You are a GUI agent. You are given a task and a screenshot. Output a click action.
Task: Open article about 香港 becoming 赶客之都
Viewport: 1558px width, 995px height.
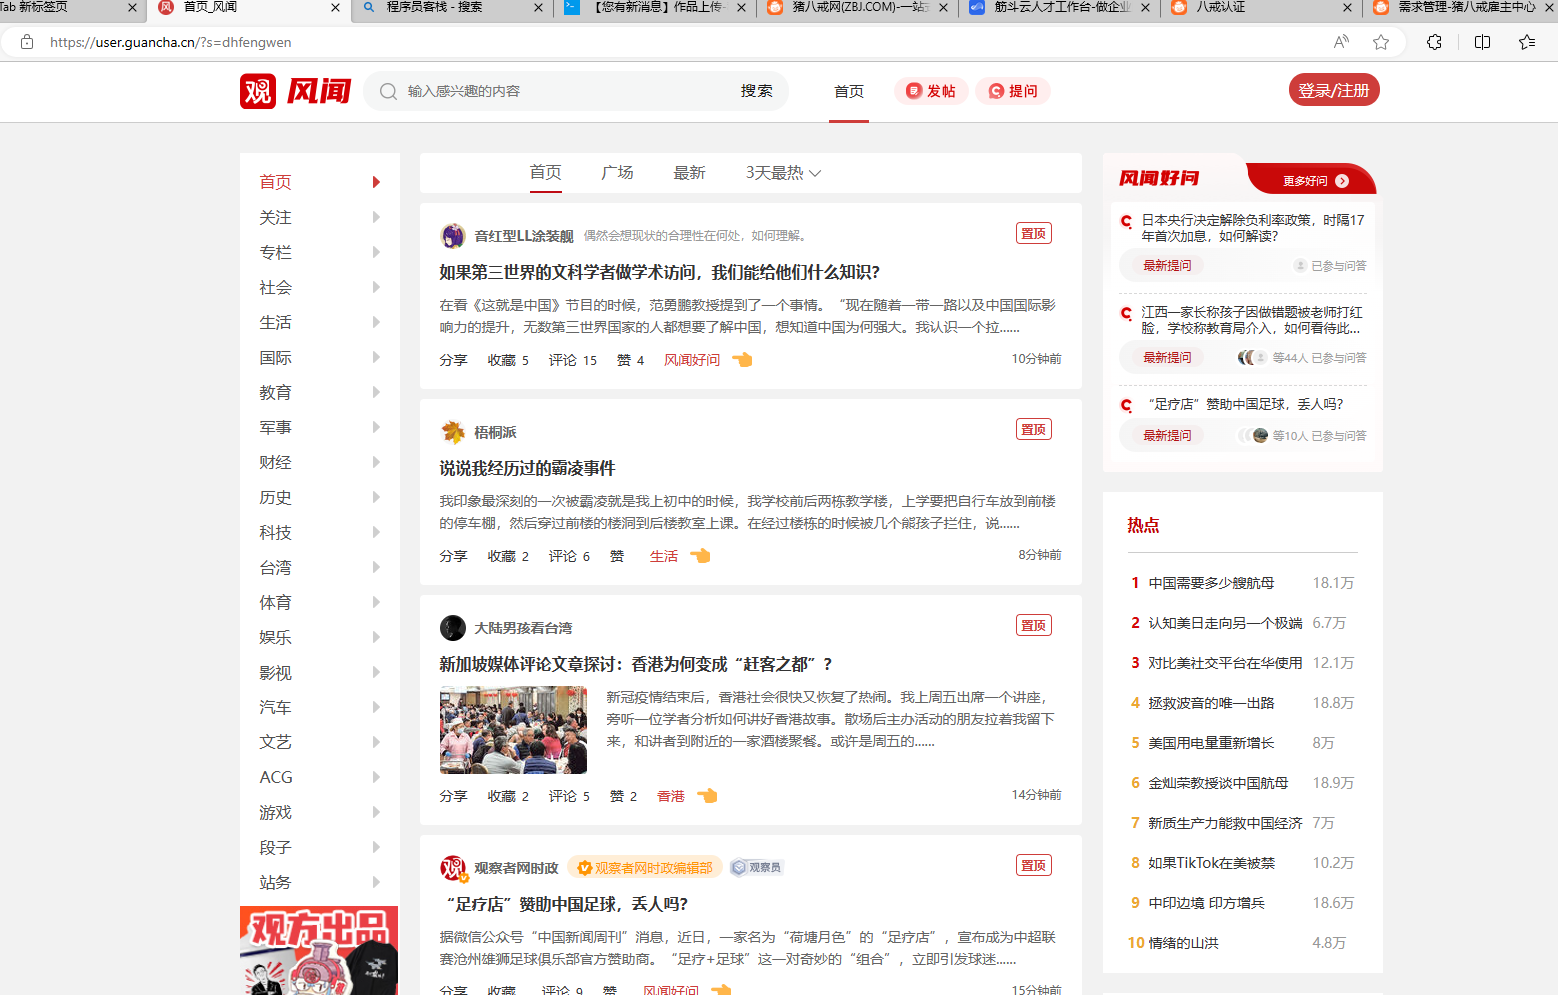[636, 664]
